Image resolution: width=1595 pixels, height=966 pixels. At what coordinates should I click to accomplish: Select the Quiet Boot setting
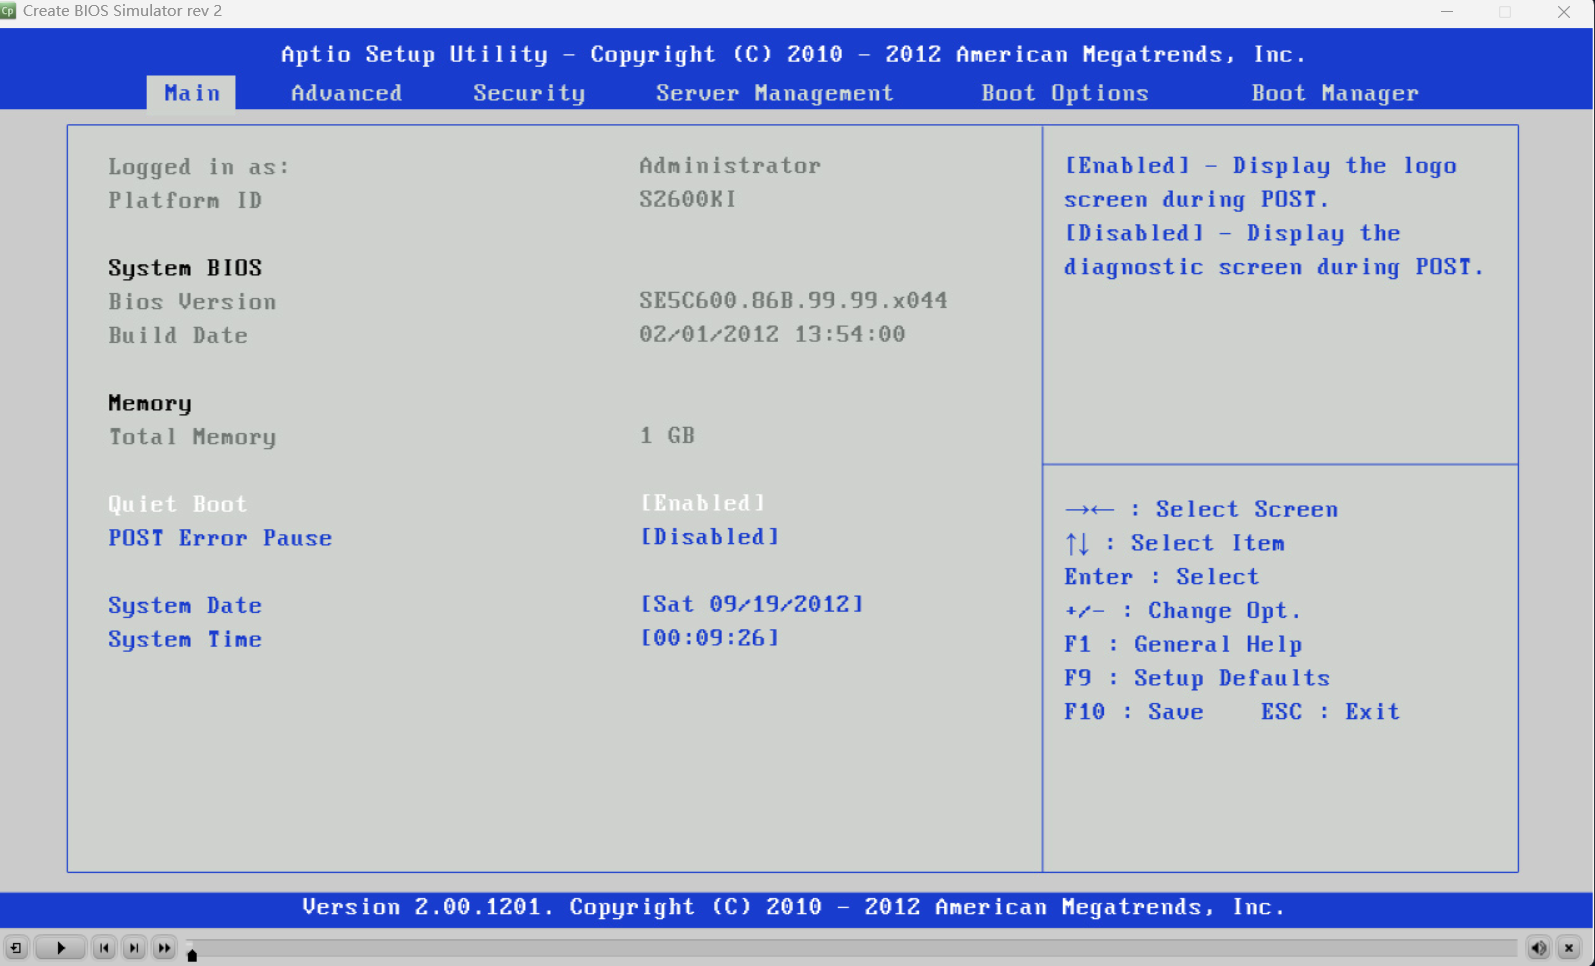(x=178, y=504)
